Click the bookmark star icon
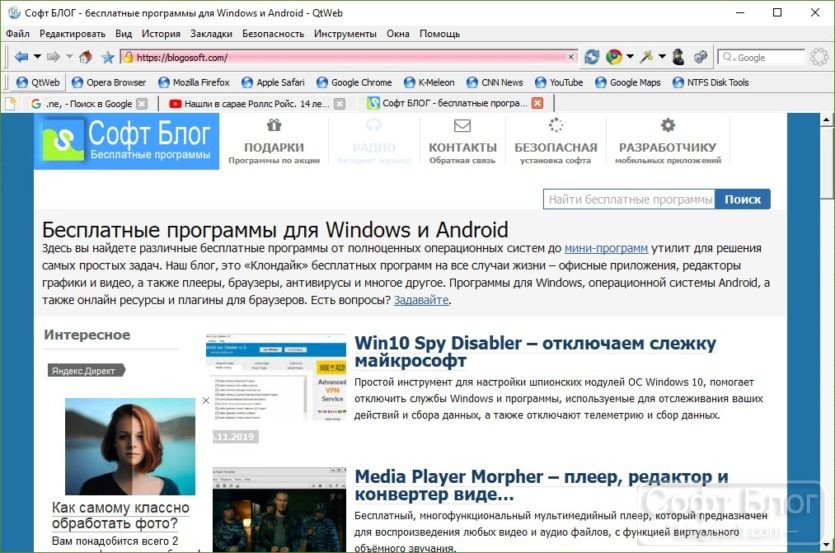 108,57
